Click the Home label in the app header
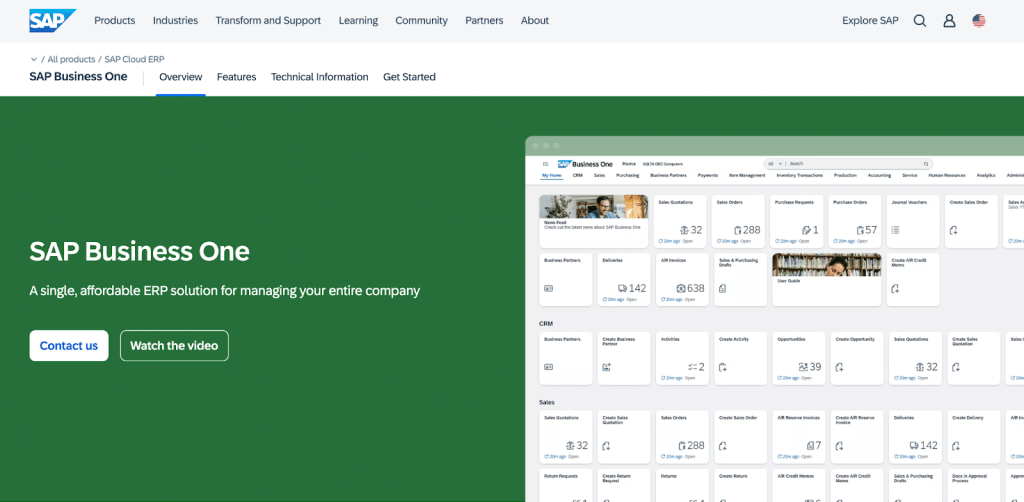 [x=629, y=164]
